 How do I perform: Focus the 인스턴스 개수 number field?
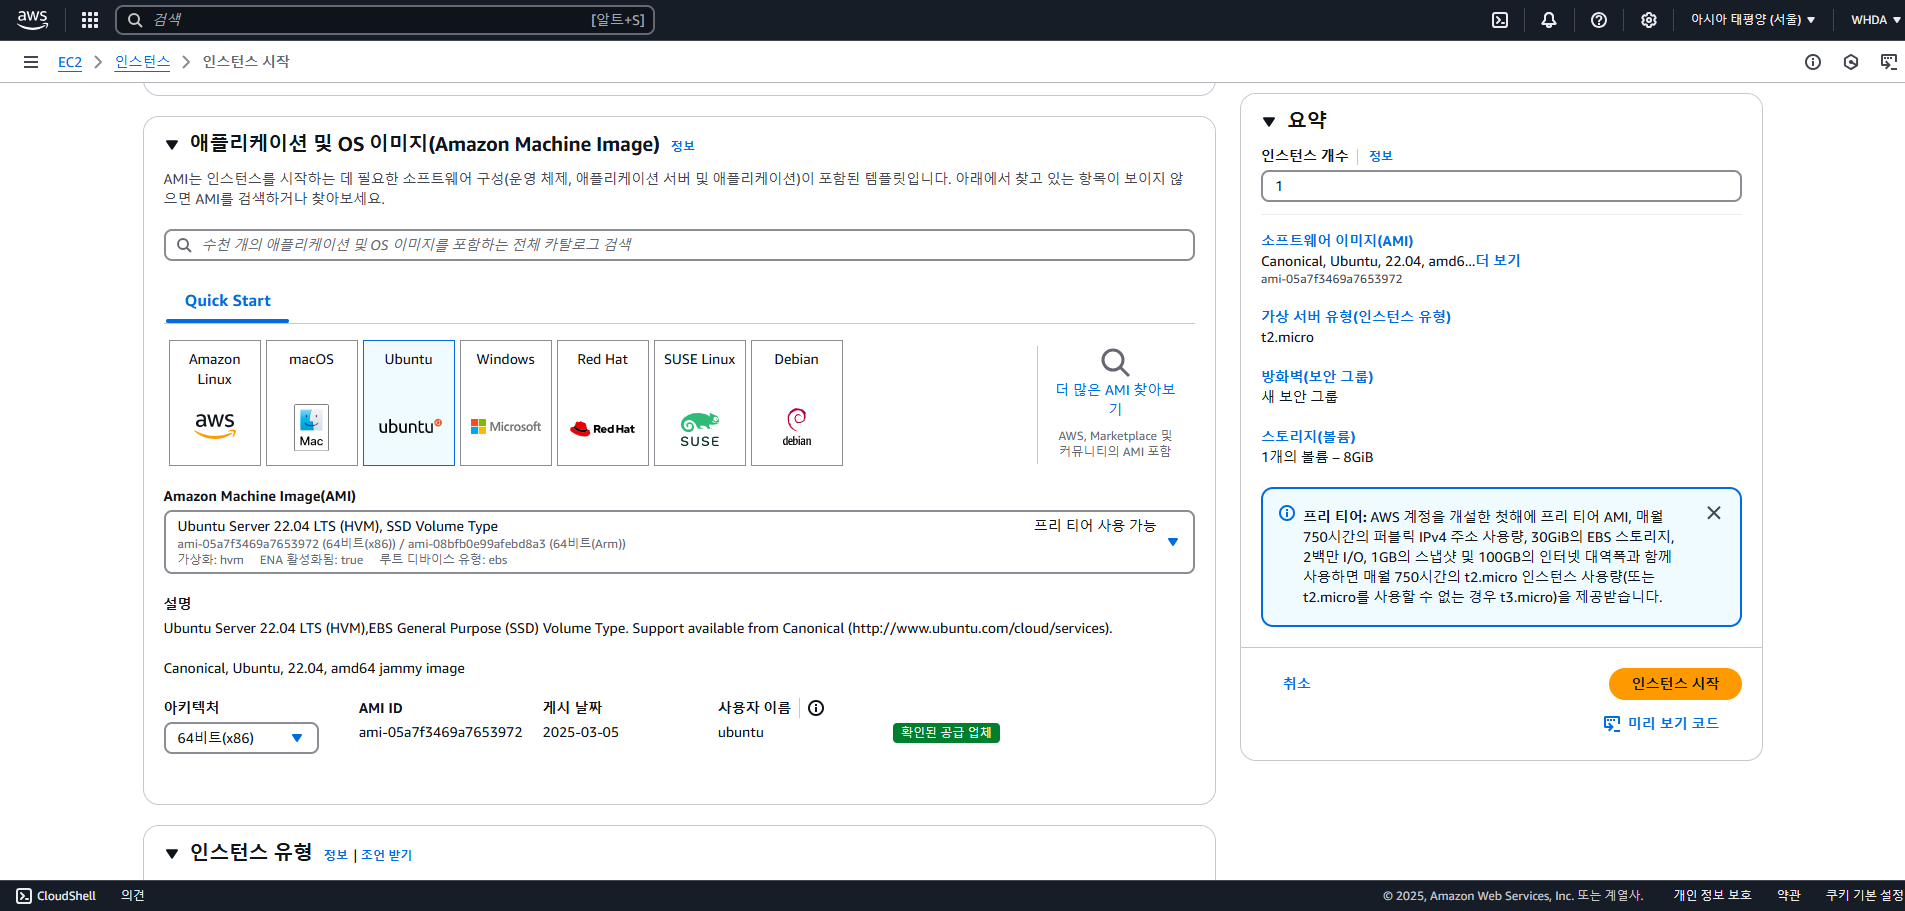click(x=1501, y=186)
